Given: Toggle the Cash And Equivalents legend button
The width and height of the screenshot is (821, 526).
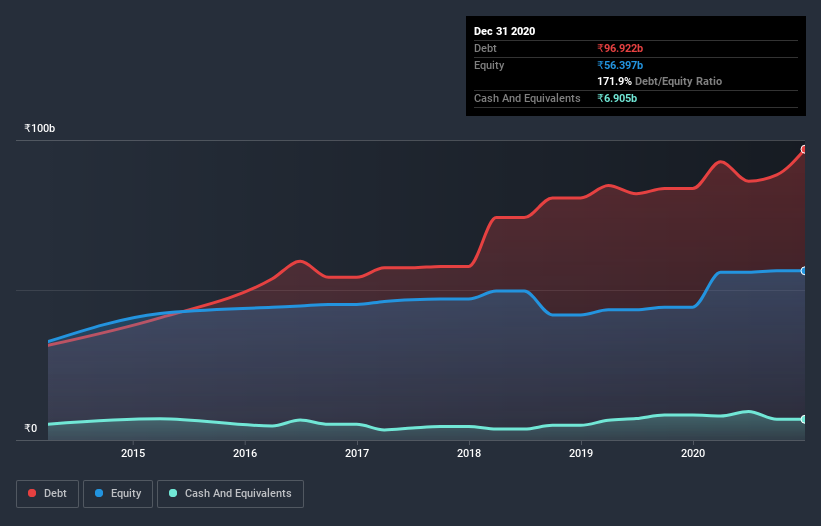Looking at the screenshot, I should [230, 494].
